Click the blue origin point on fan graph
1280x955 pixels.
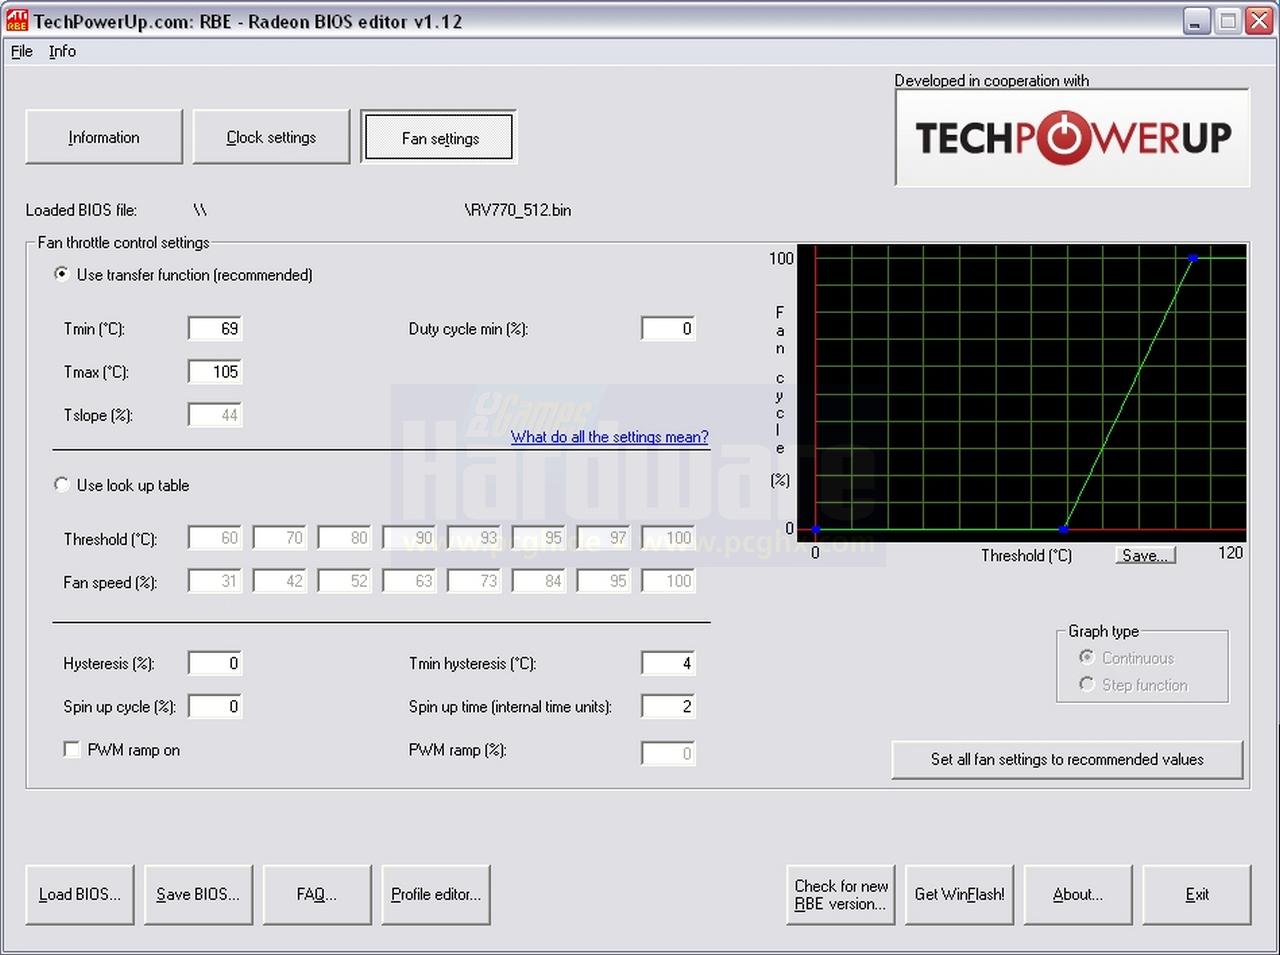(816, 529)
